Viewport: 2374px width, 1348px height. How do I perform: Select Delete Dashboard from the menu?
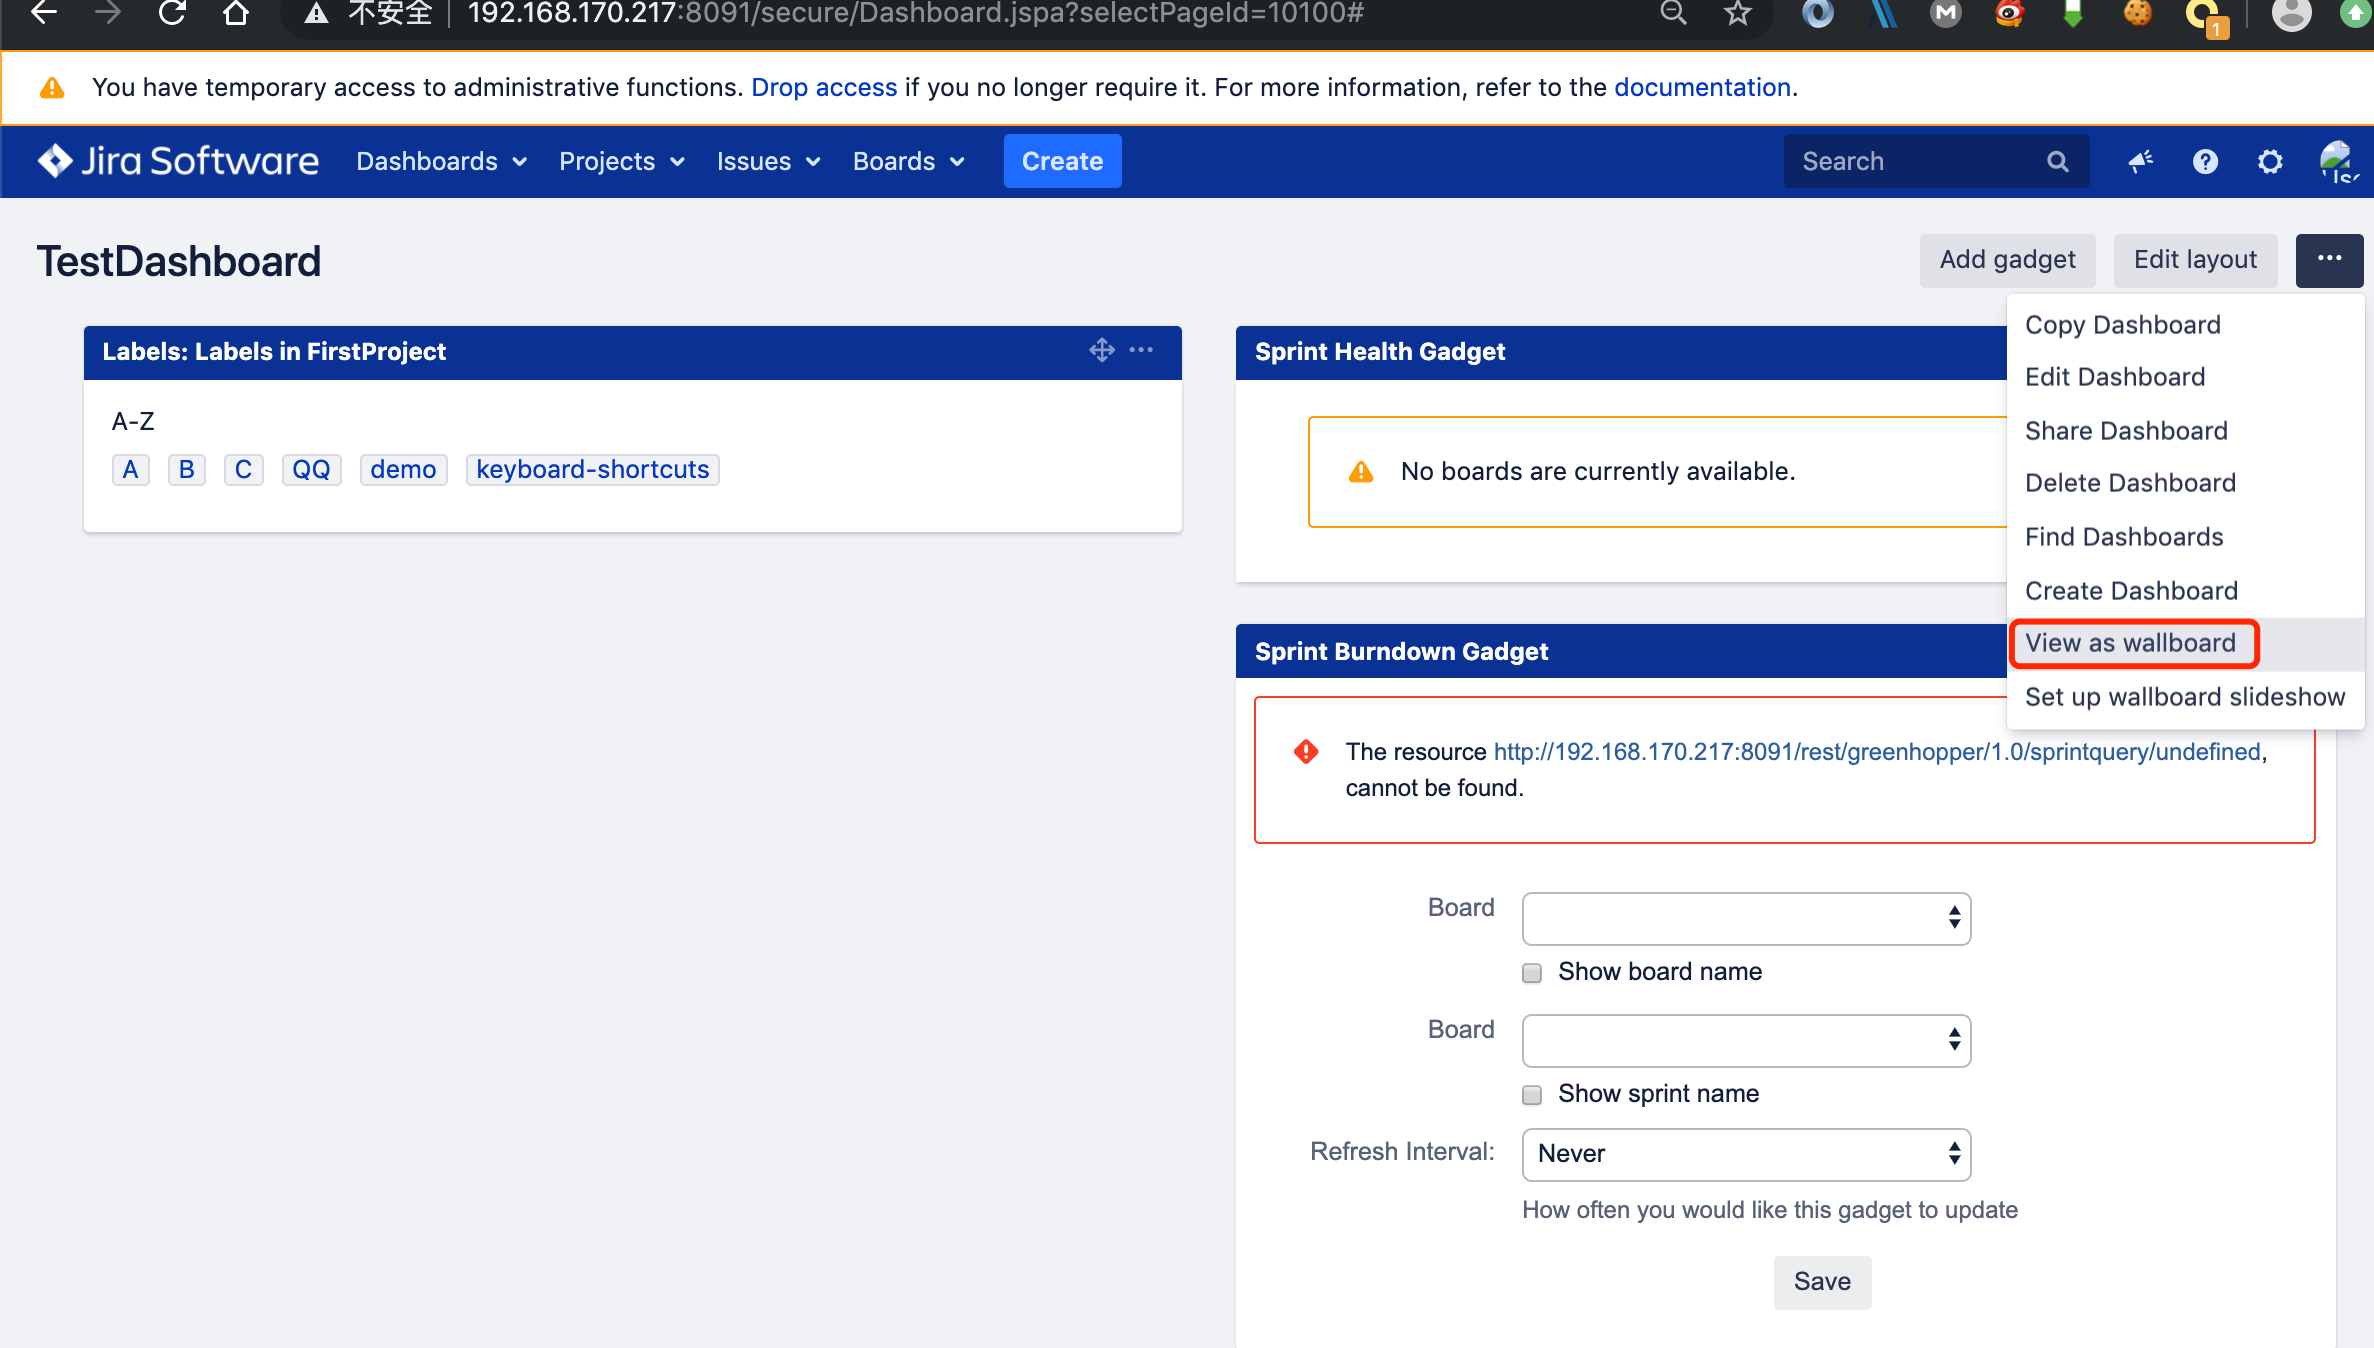tap(2185, 483)
